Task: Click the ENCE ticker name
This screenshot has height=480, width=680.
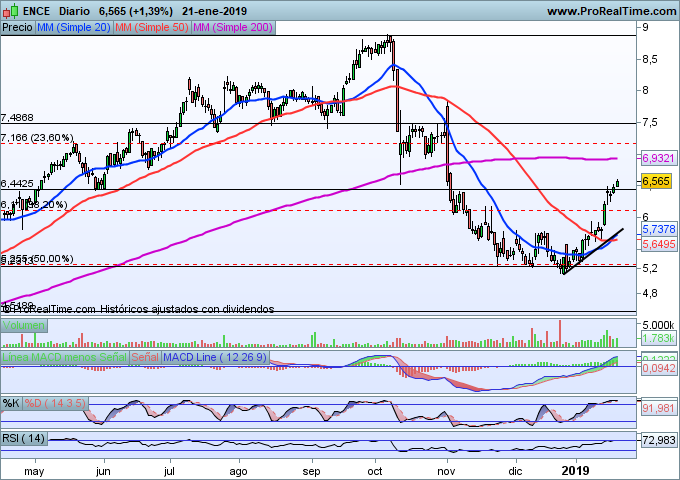Action: (x=40, y=10)
